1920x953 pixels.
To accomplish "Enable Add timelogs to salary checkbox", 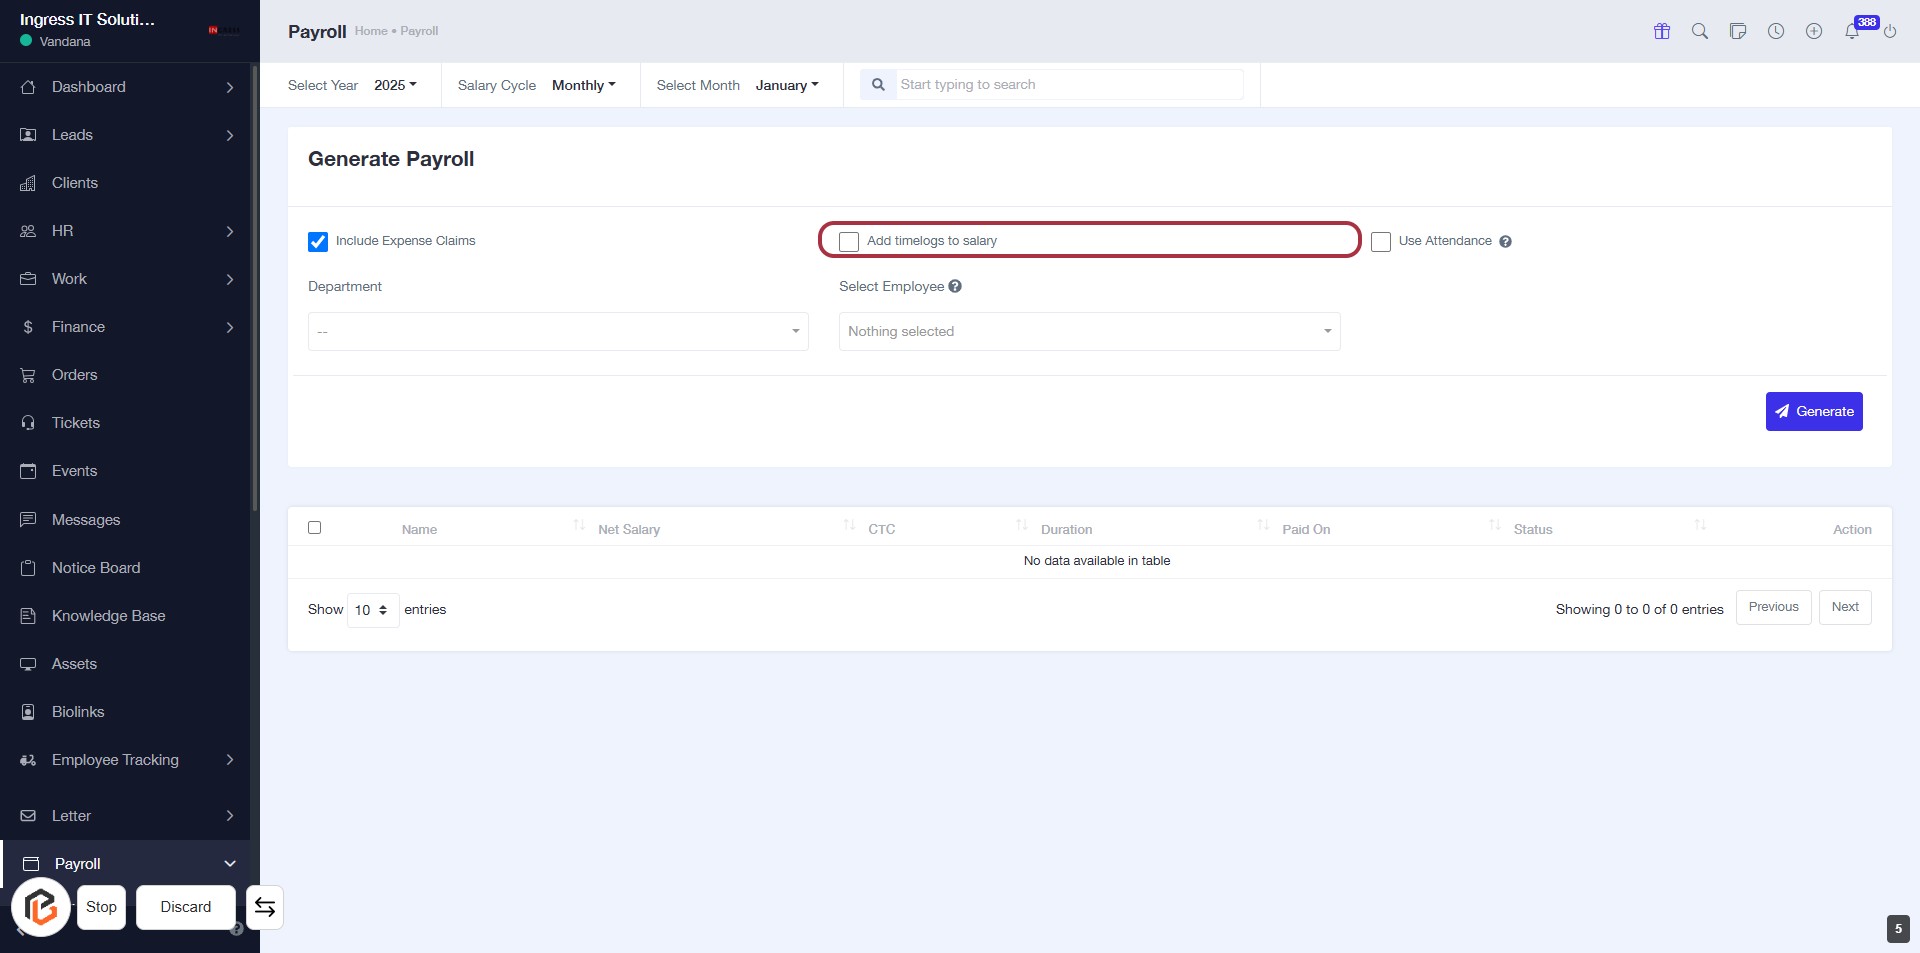I will [849, 242].
